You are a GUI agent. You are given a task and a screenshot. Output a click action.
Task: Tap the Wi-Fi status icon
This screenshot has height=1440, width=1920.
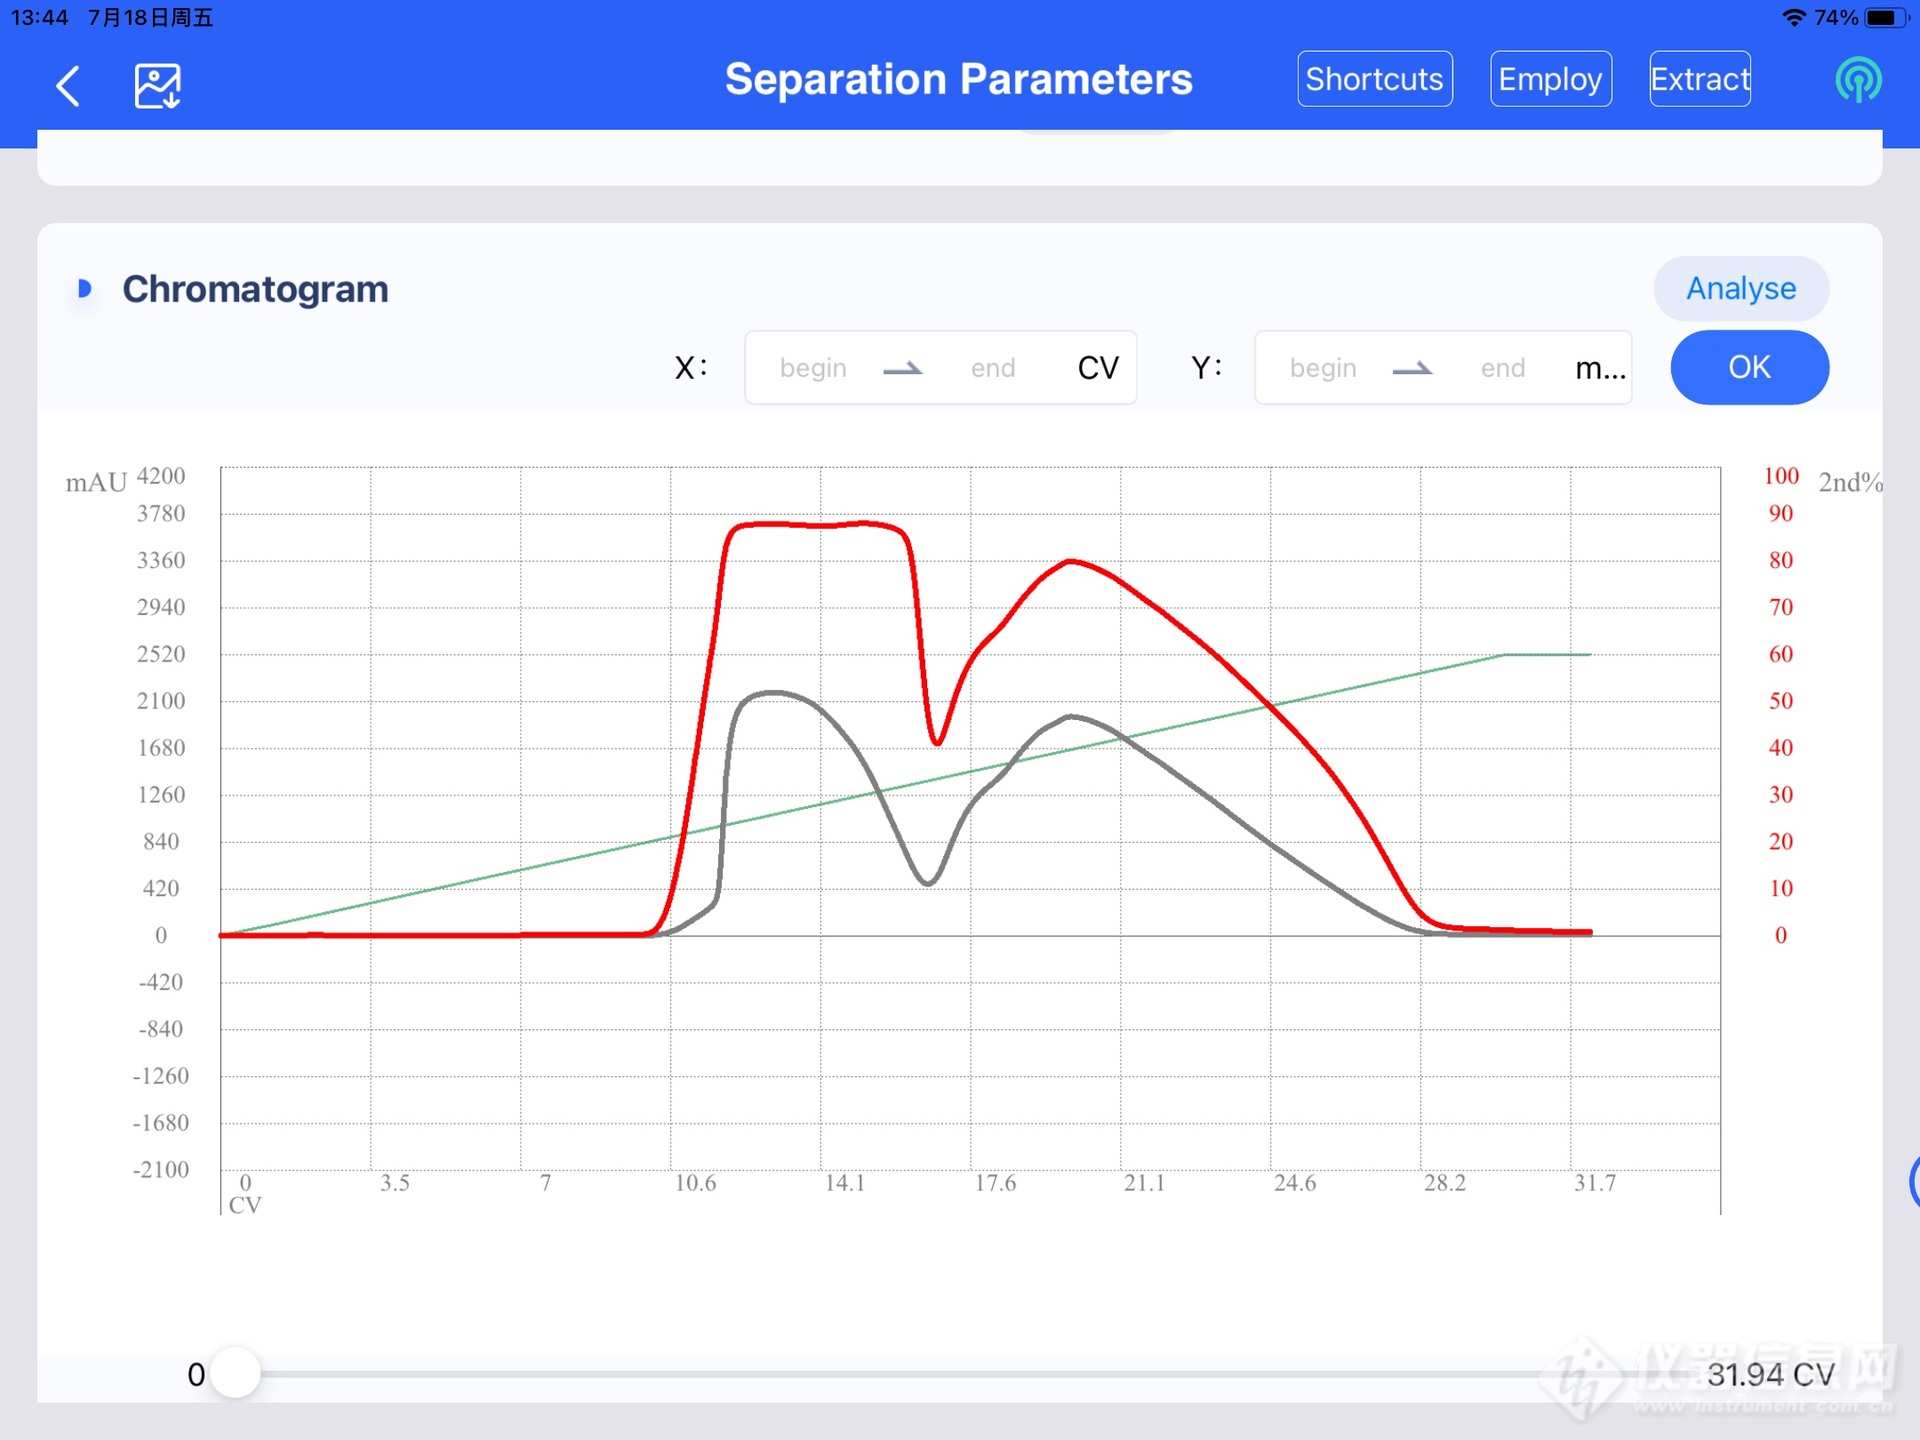(1794, 17)
